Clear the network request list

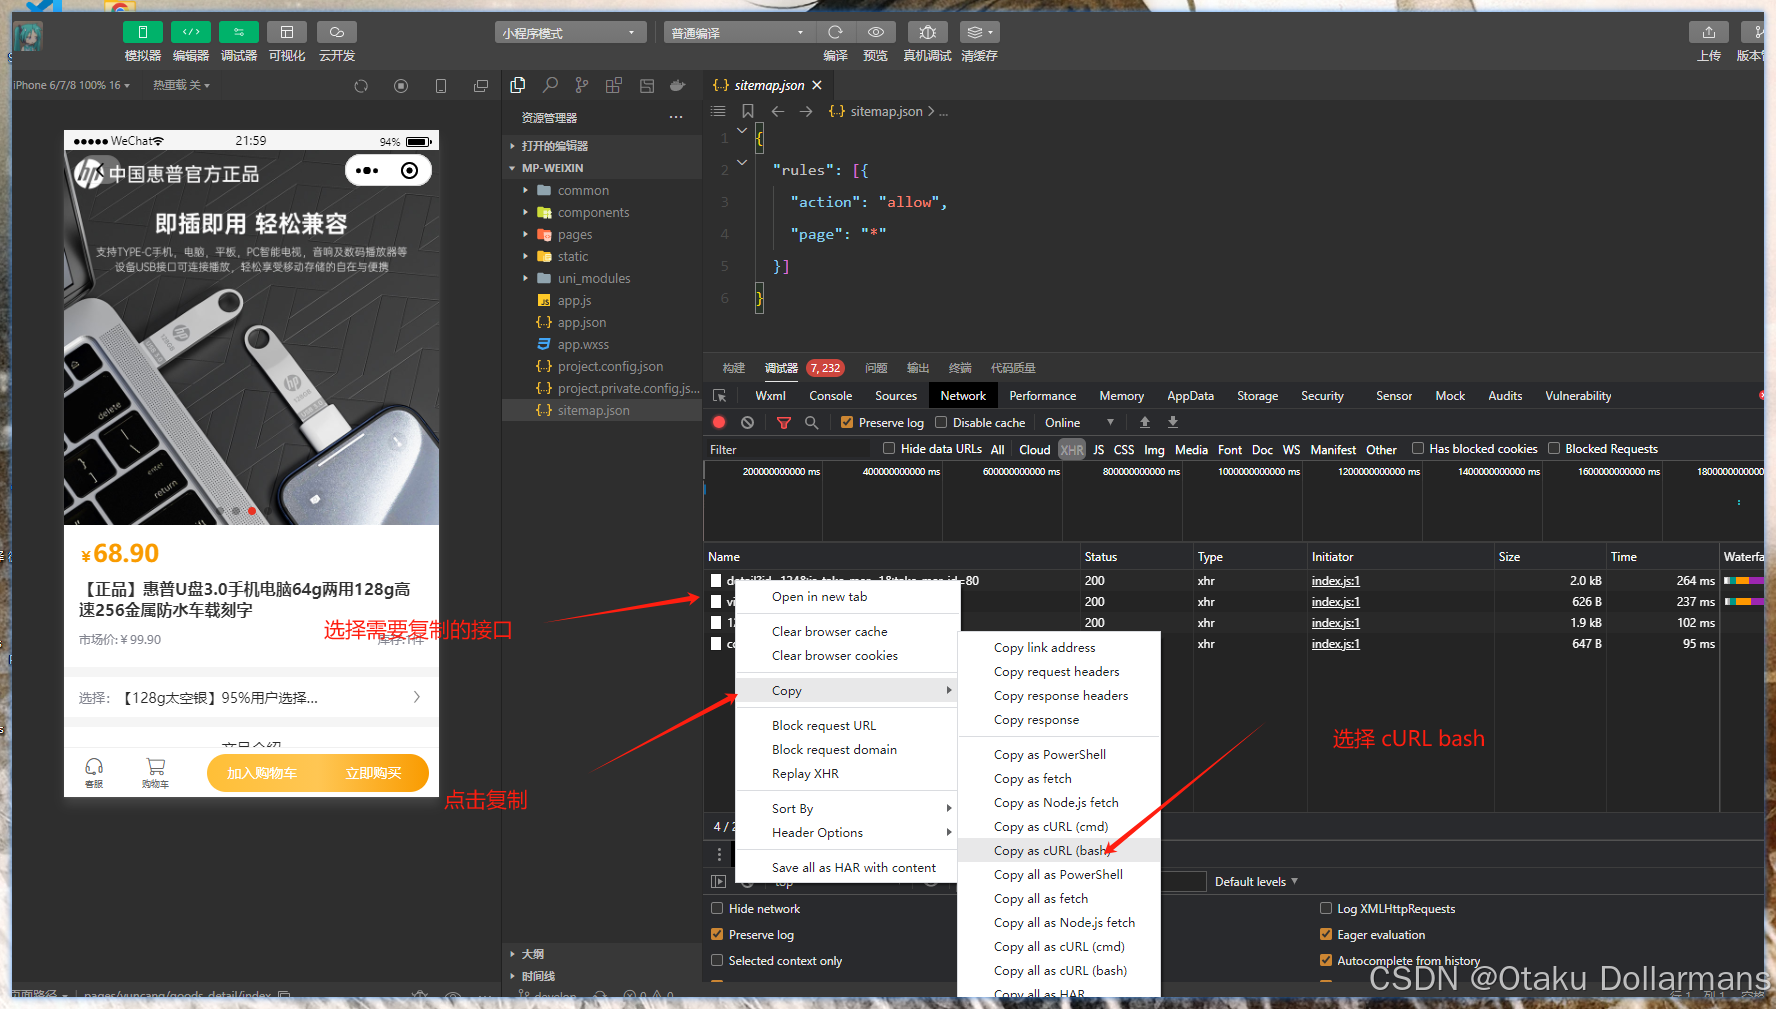(x=747, y=422)
